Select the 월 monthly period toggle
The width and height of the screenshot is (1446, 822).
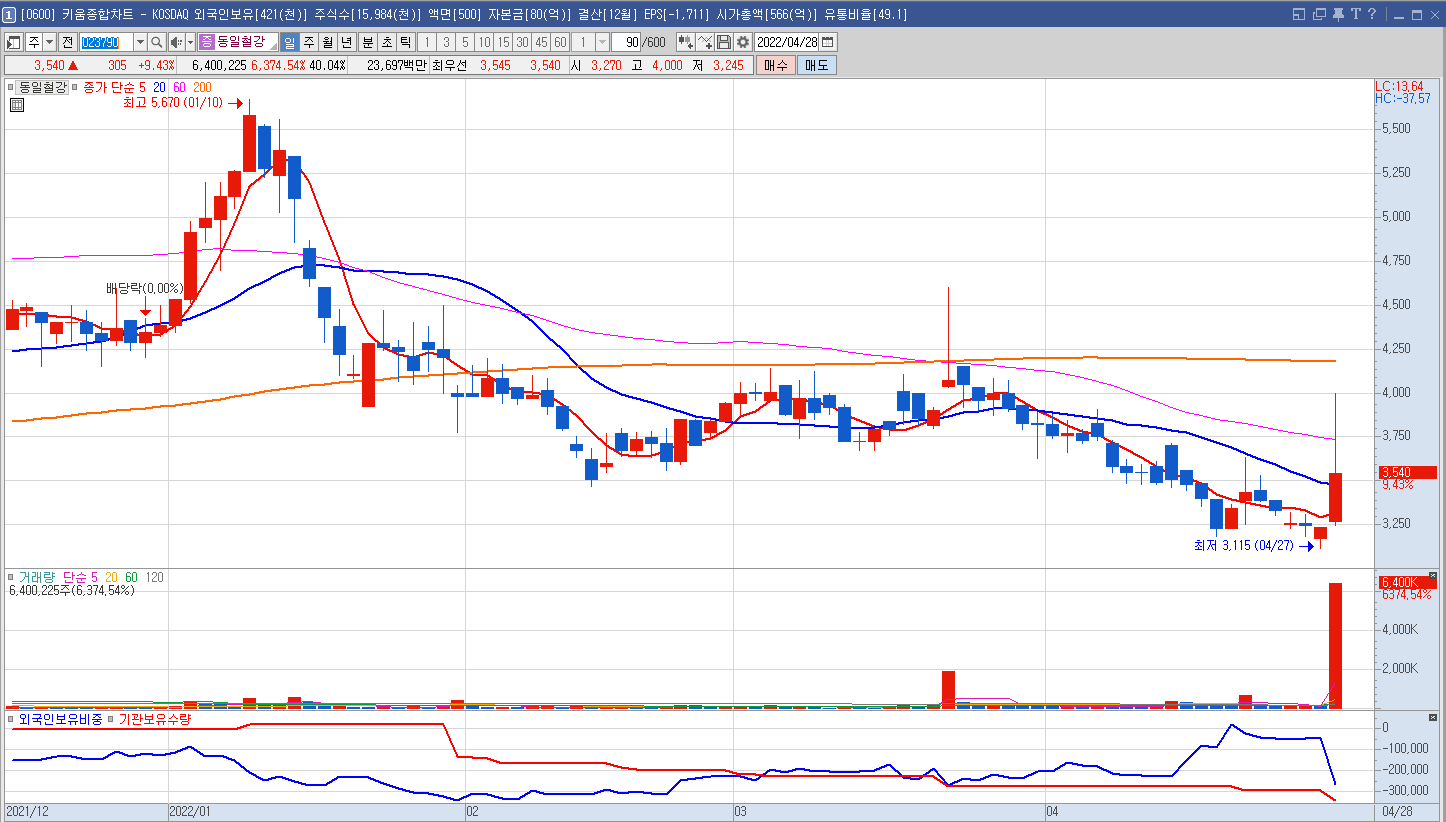[x=327, y=42]
